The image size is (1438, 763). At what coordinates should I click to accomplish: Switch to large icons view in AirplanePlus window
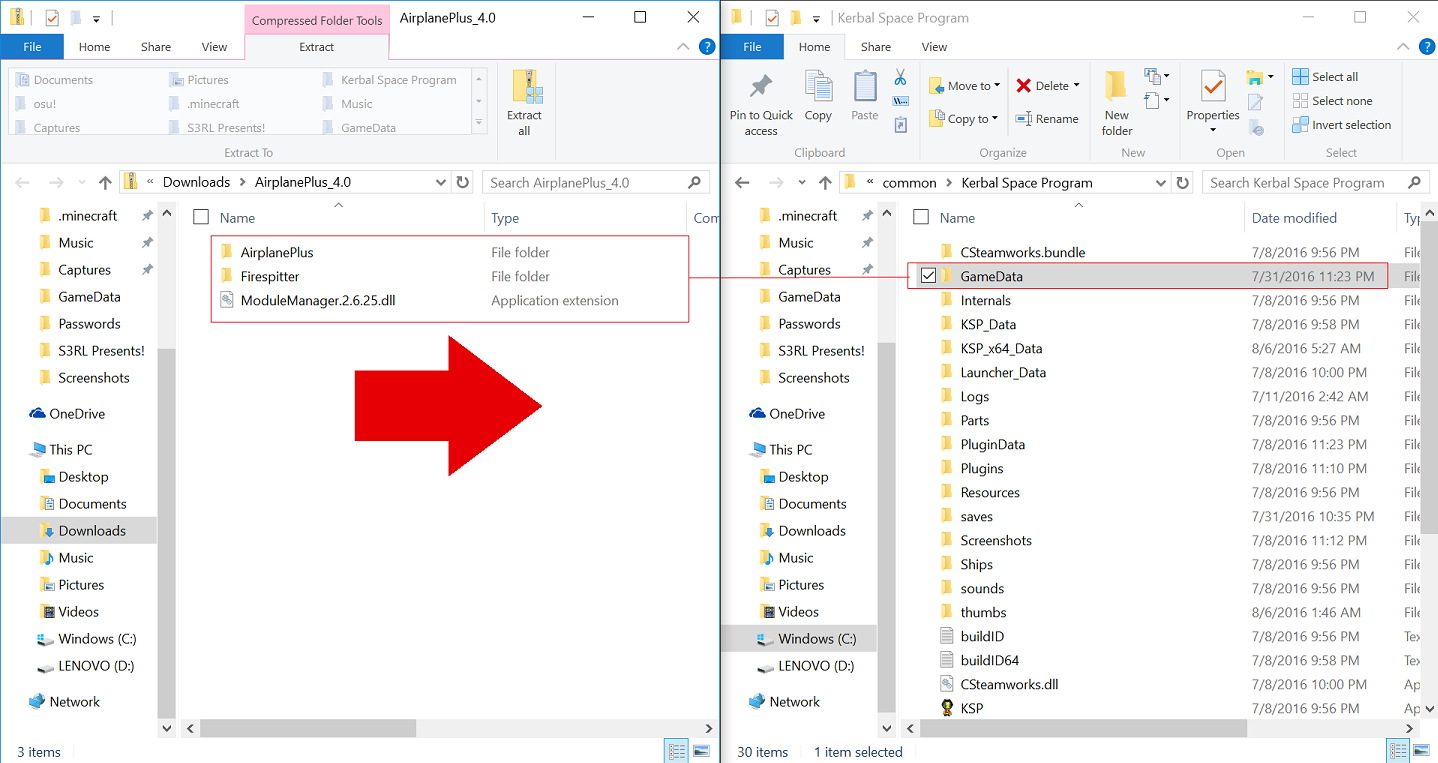tap(701, 751)
